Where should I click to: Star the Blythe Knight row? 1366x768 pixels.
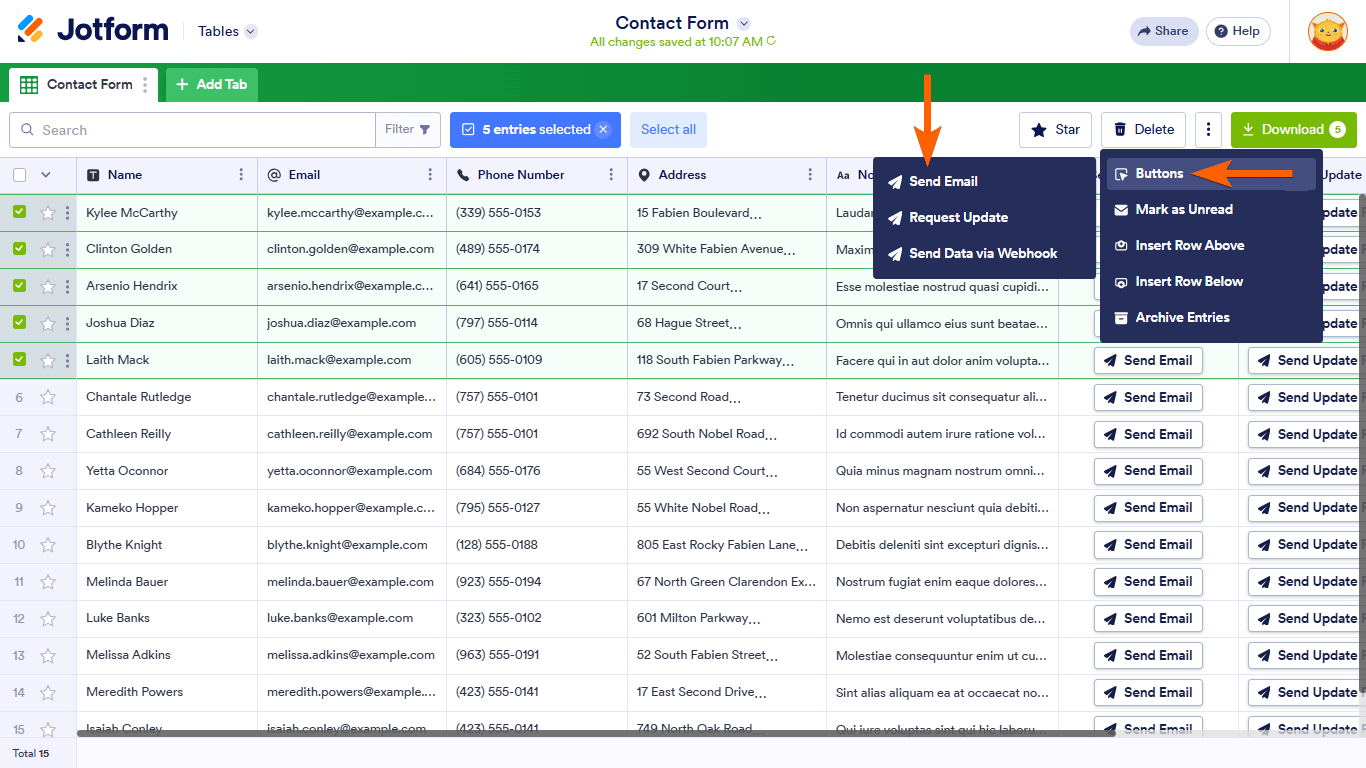(x=47, y=545)
